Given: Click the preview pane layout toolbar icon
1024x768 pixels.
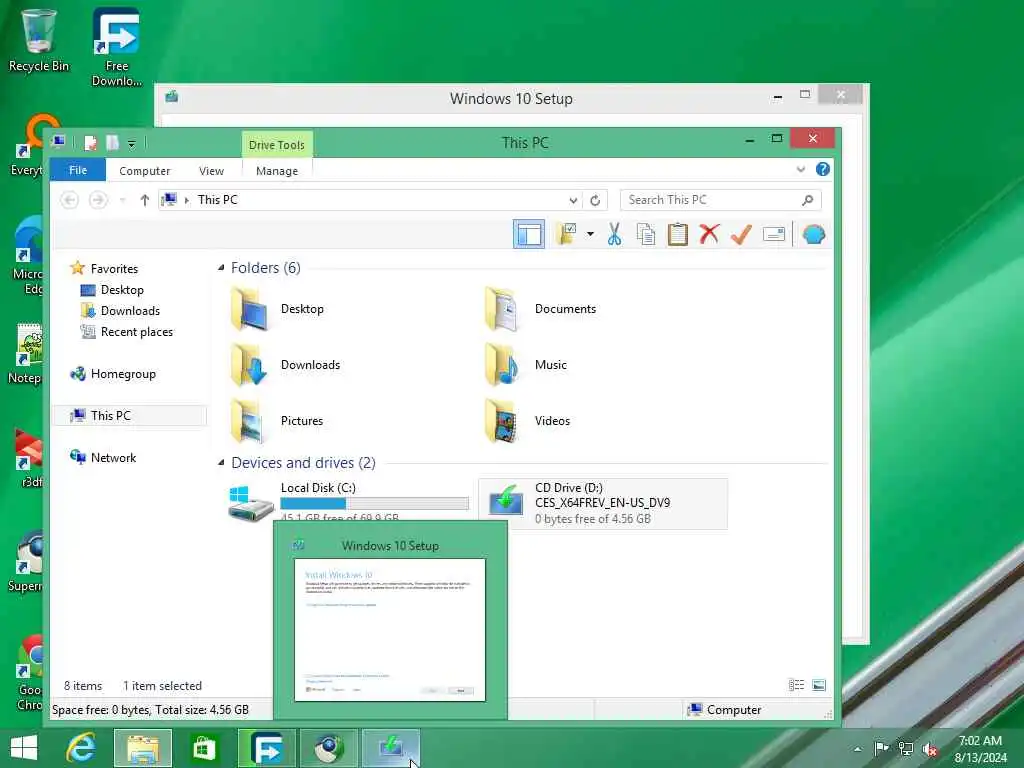Looking at the screenshot, I should 528,234.
